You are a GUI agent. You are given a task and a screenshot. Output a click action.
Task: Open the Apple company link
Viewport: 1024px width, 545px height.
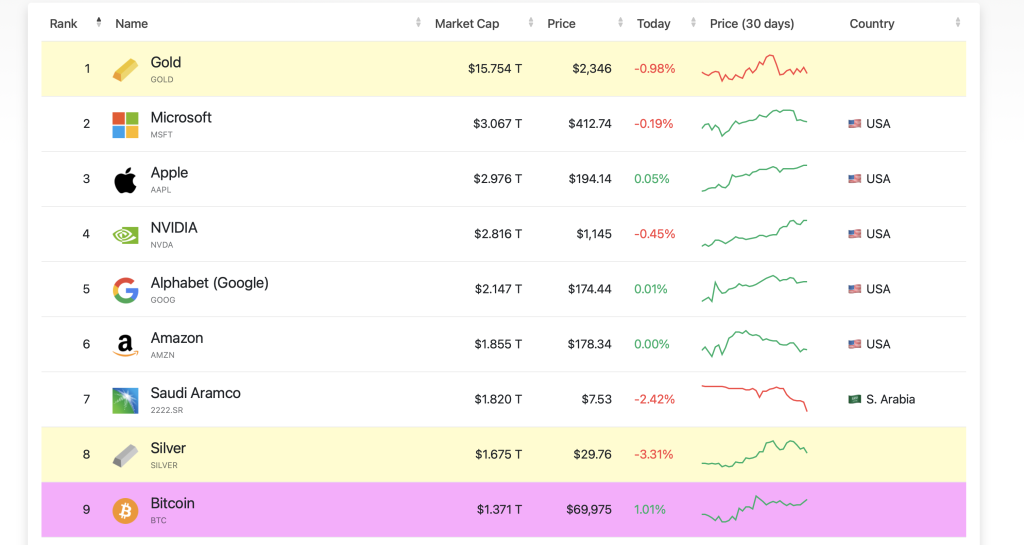click(169, 173)
